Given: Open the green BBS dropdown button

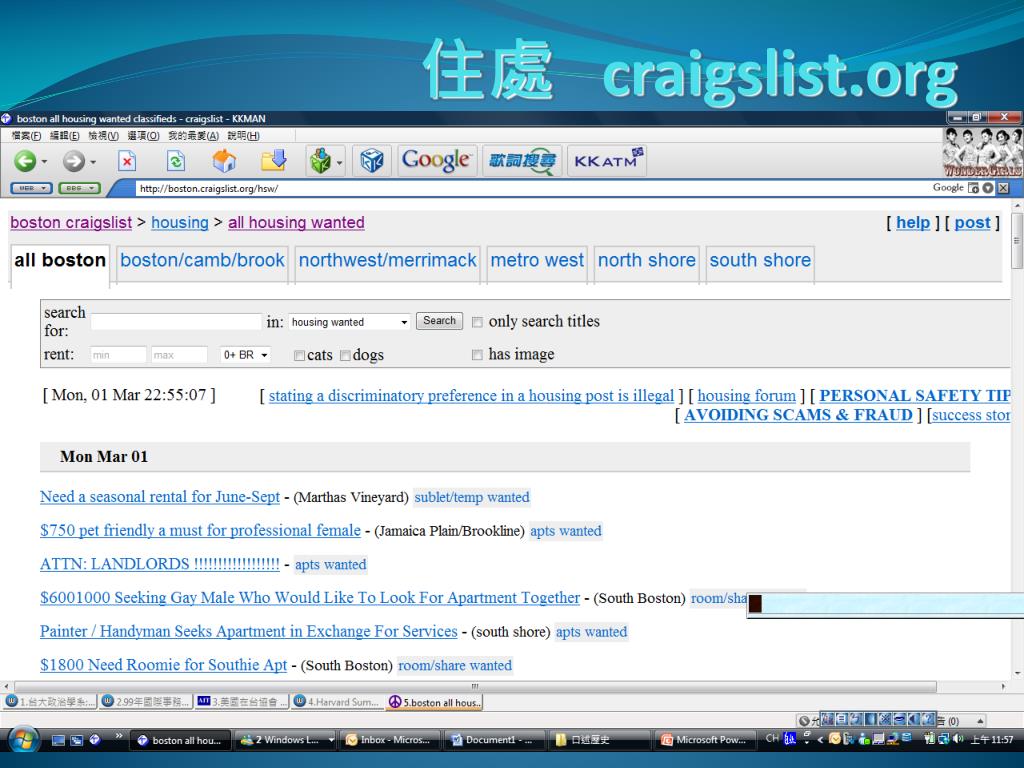Looking at the screenshot, I should (79, 188).
